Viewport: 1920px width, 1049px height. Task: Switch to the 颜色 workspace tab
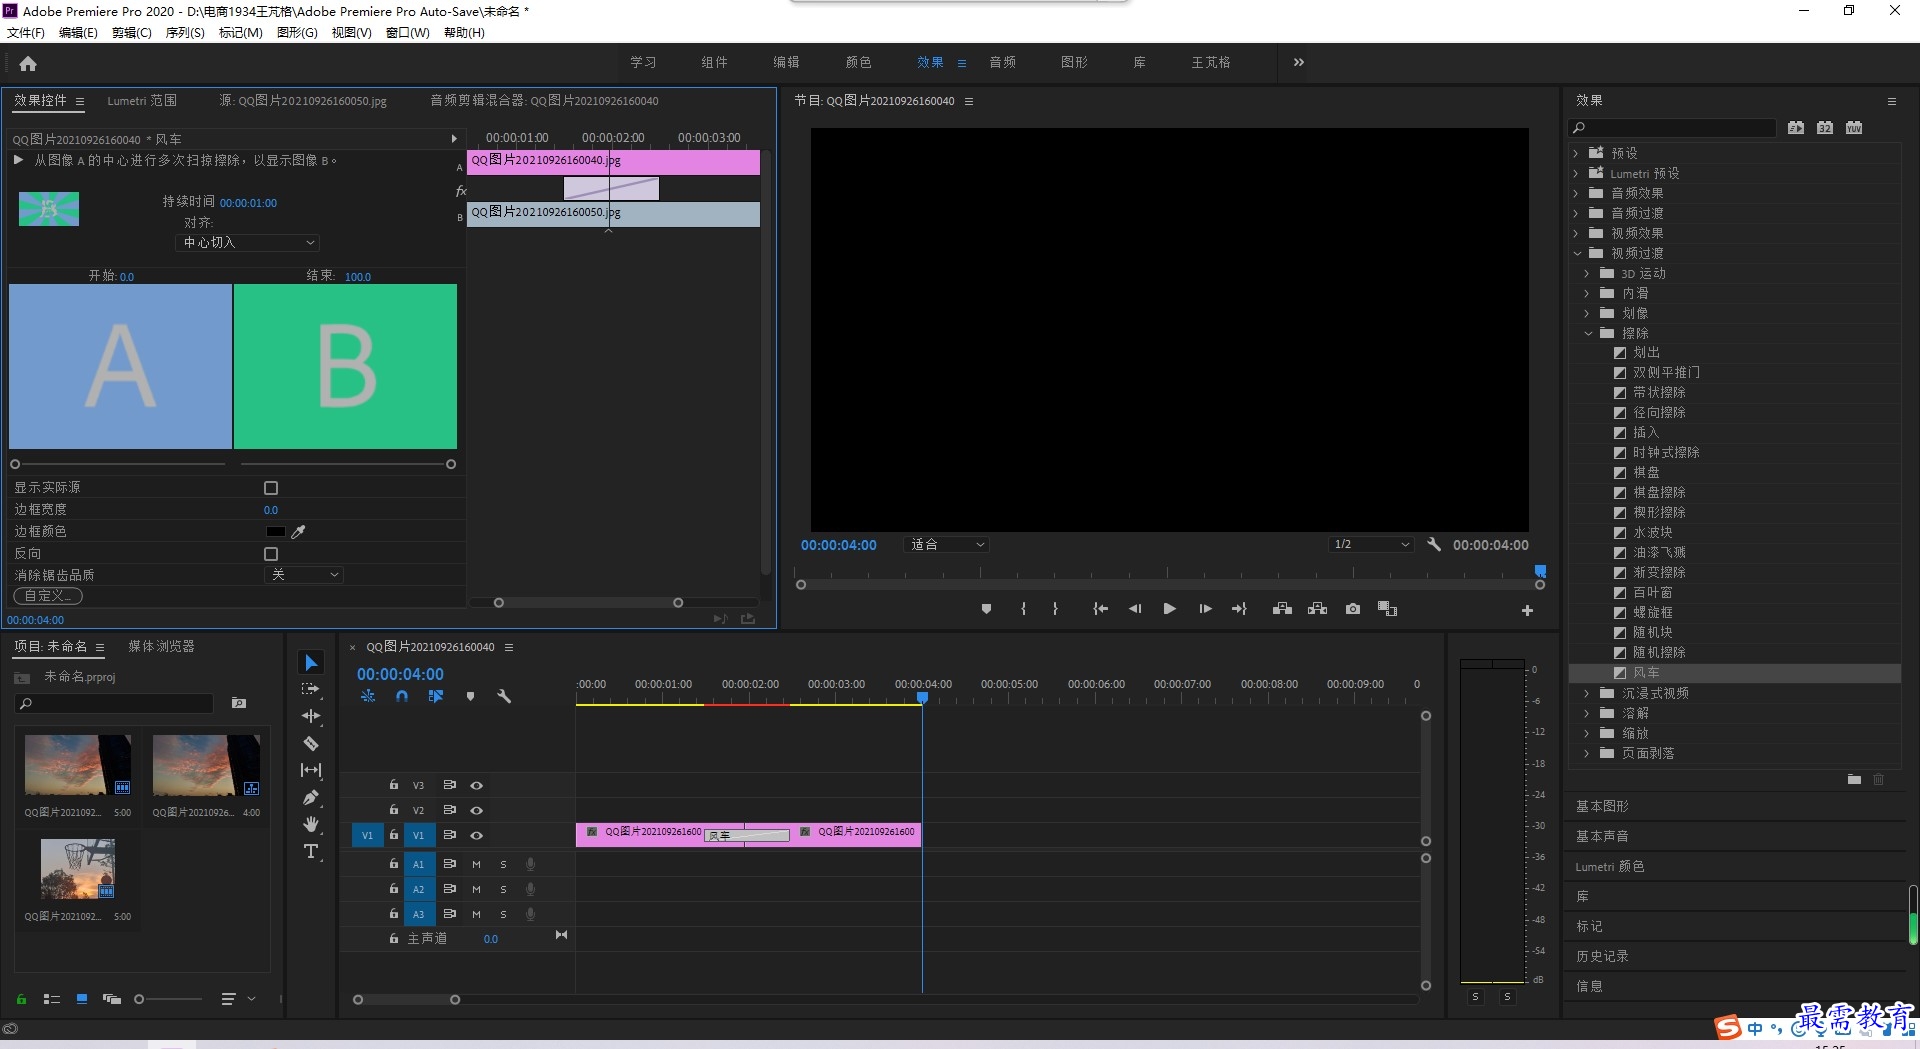pos(858,62)
